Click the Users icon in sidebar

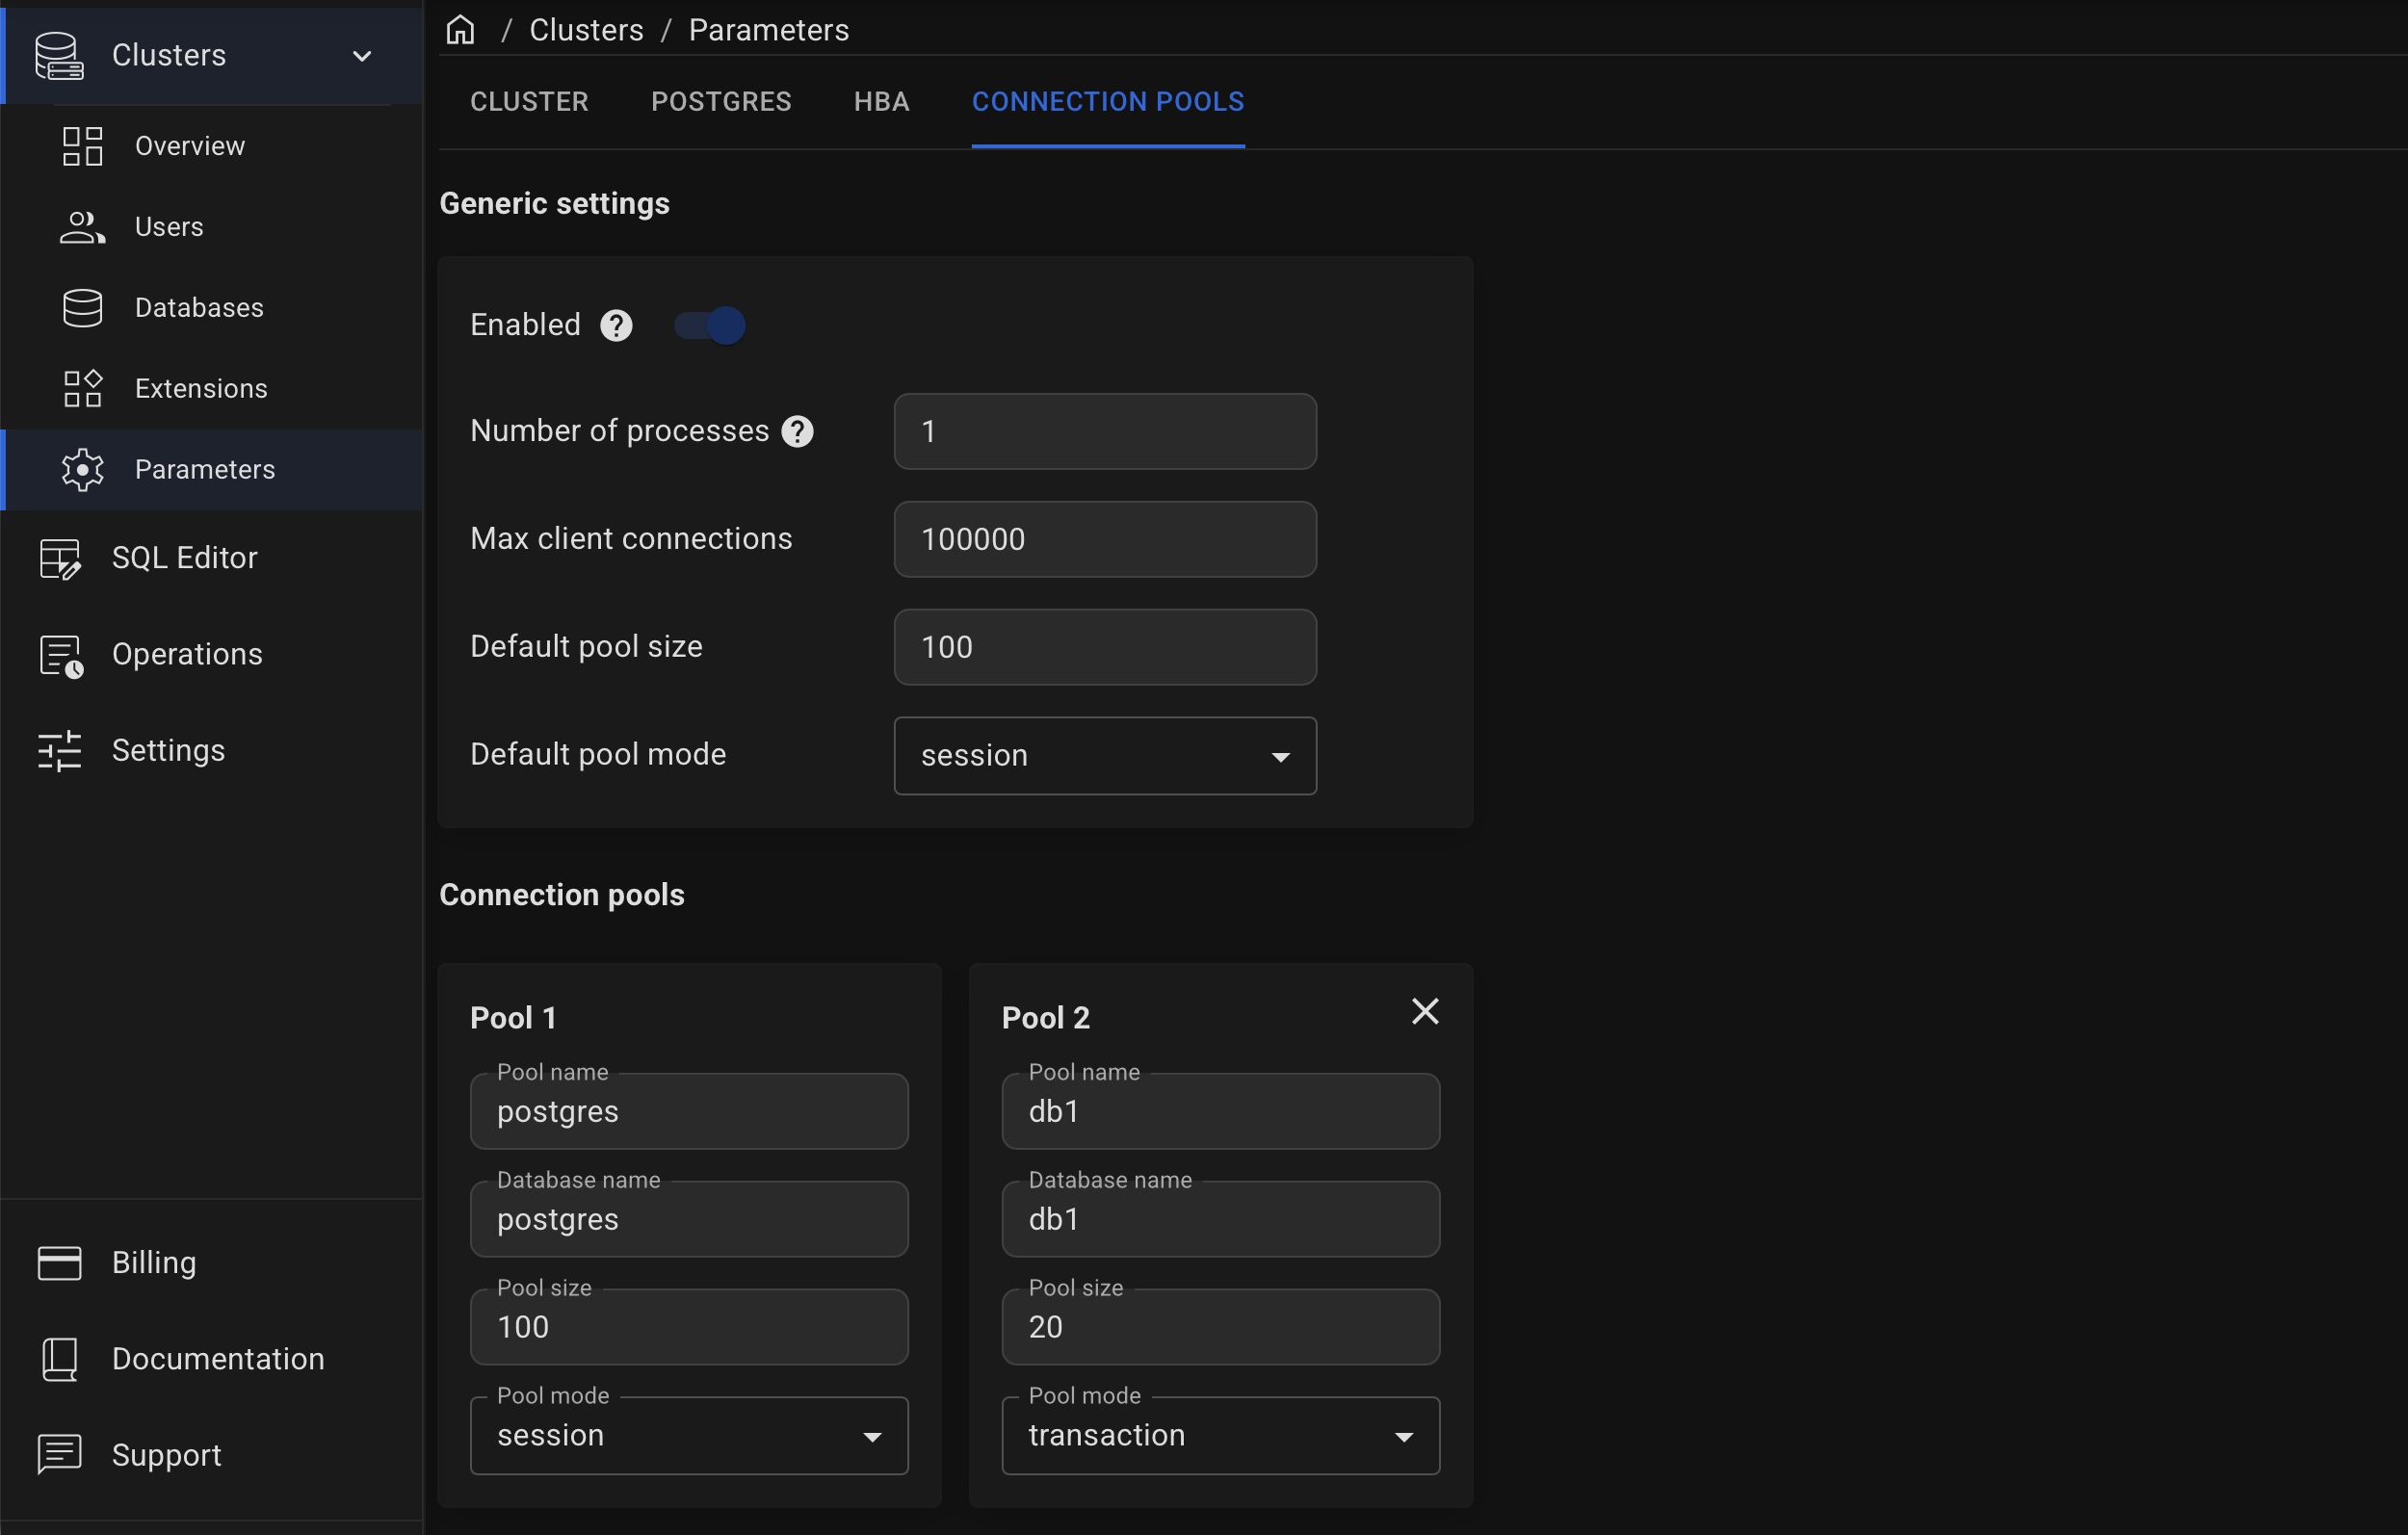pyautogui.click(x=82, y=227)
